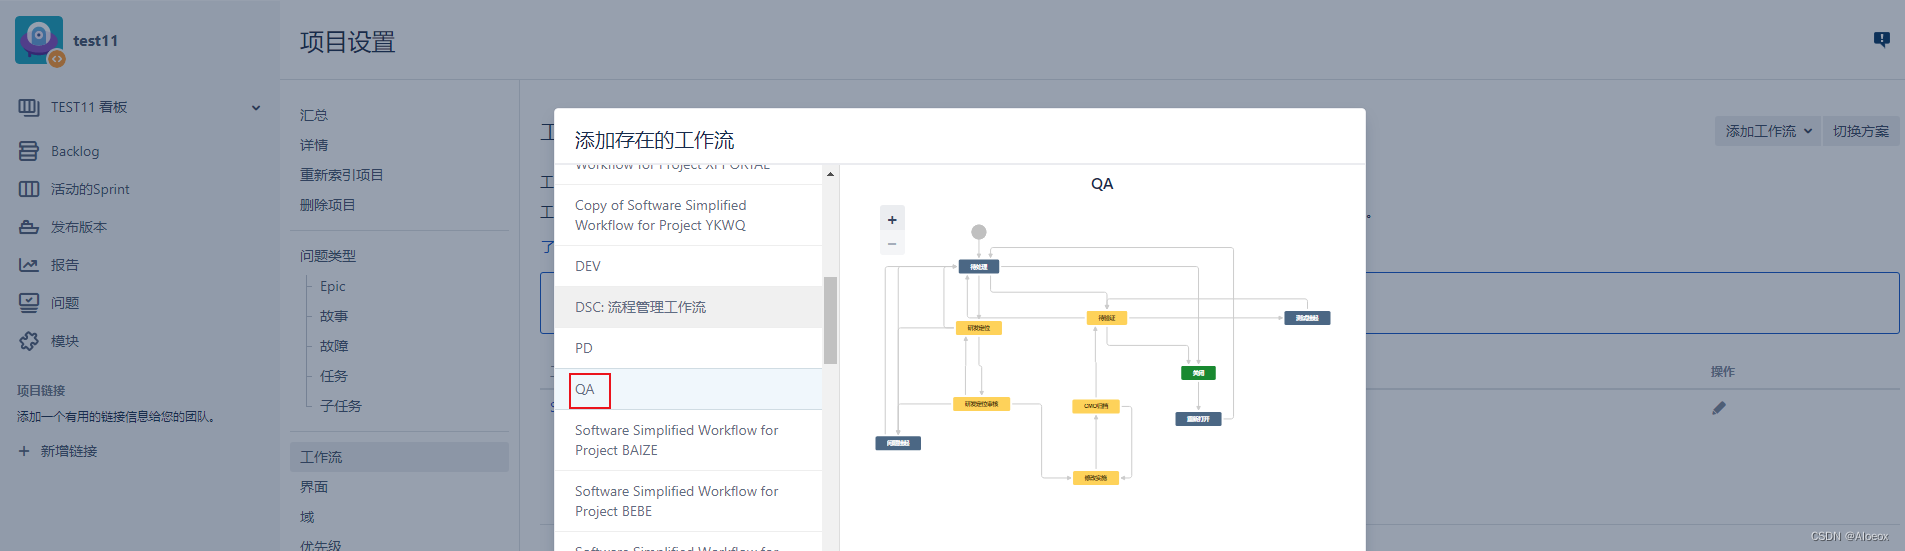Expand the TEST11 看板 dropdown chevron
Viewport: 1905px width, 551px height.
(256, 108)
